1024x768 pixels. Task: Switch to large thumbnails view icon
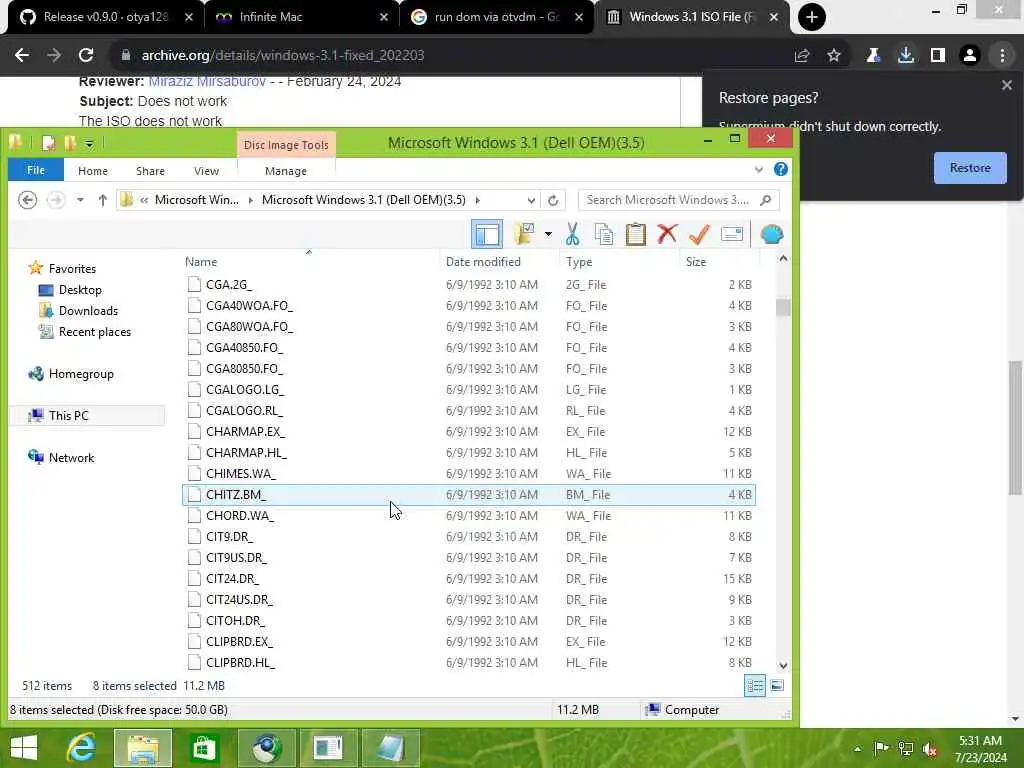[x=777, y=686]
